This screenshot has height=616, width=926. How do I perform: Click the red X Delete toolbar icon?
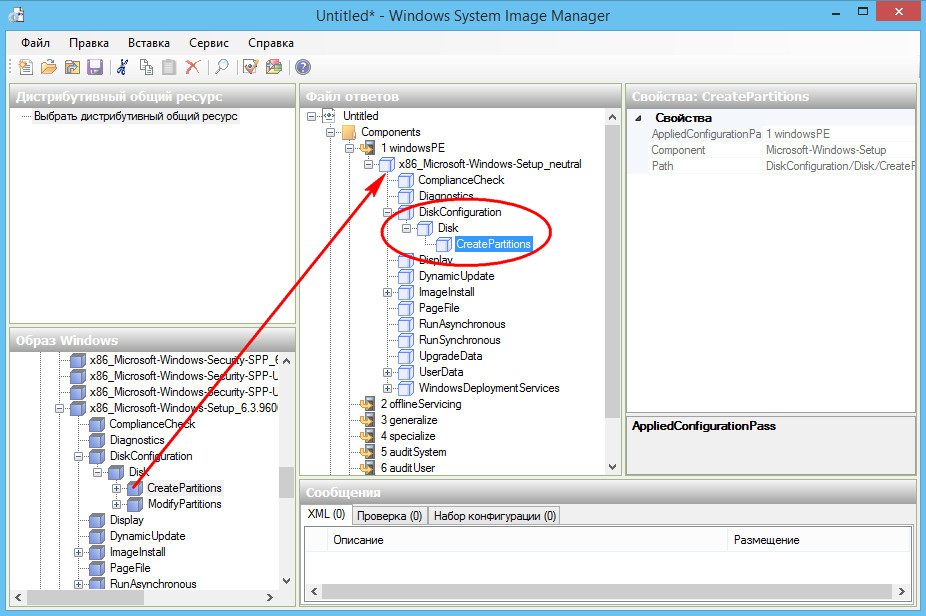193,67
